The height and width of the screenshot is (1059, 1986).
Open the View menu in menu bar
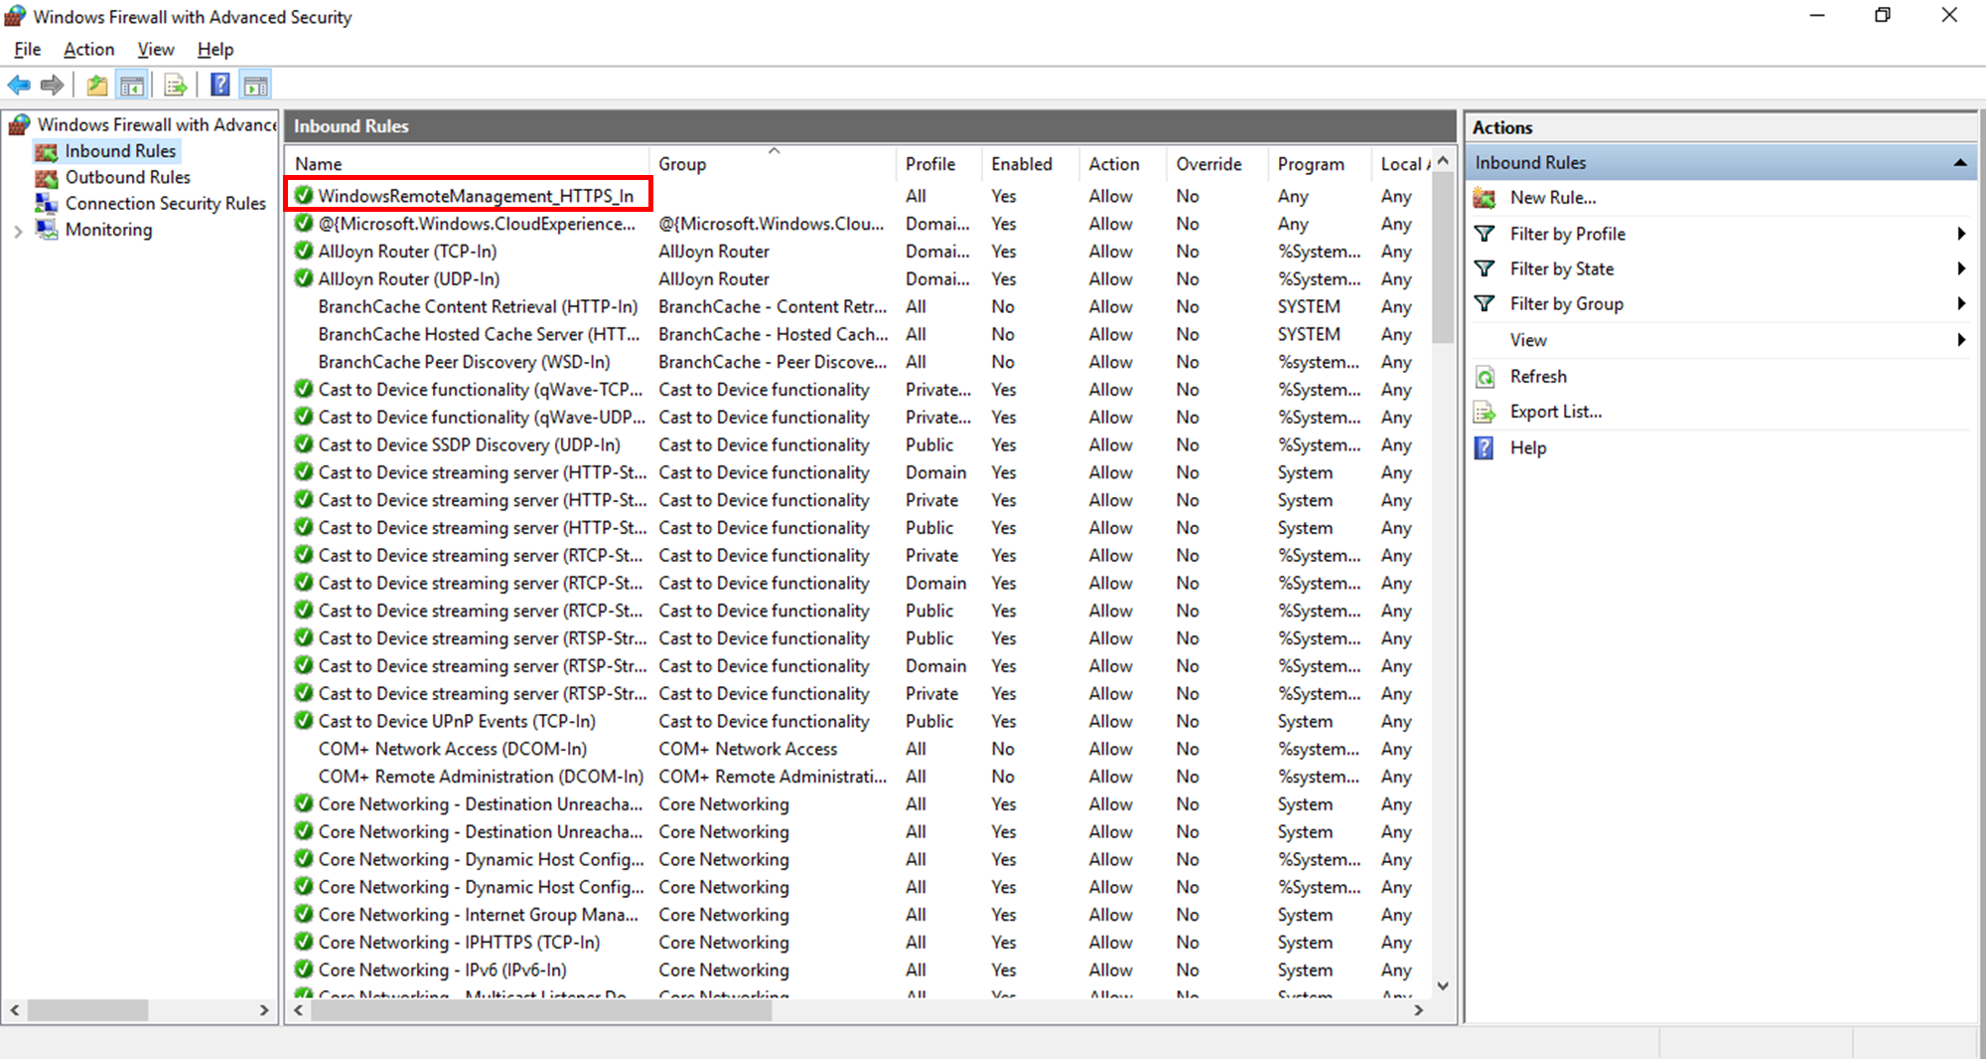(156, 49)
